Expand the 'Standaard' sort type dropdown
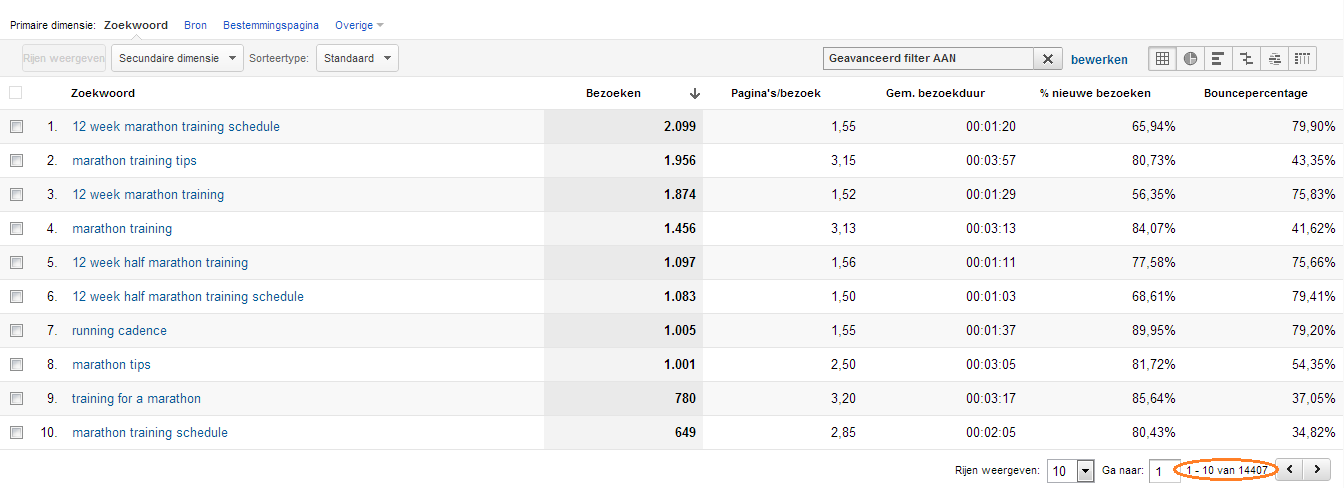This screenshot has width=1344, height=488. (357, 59)
